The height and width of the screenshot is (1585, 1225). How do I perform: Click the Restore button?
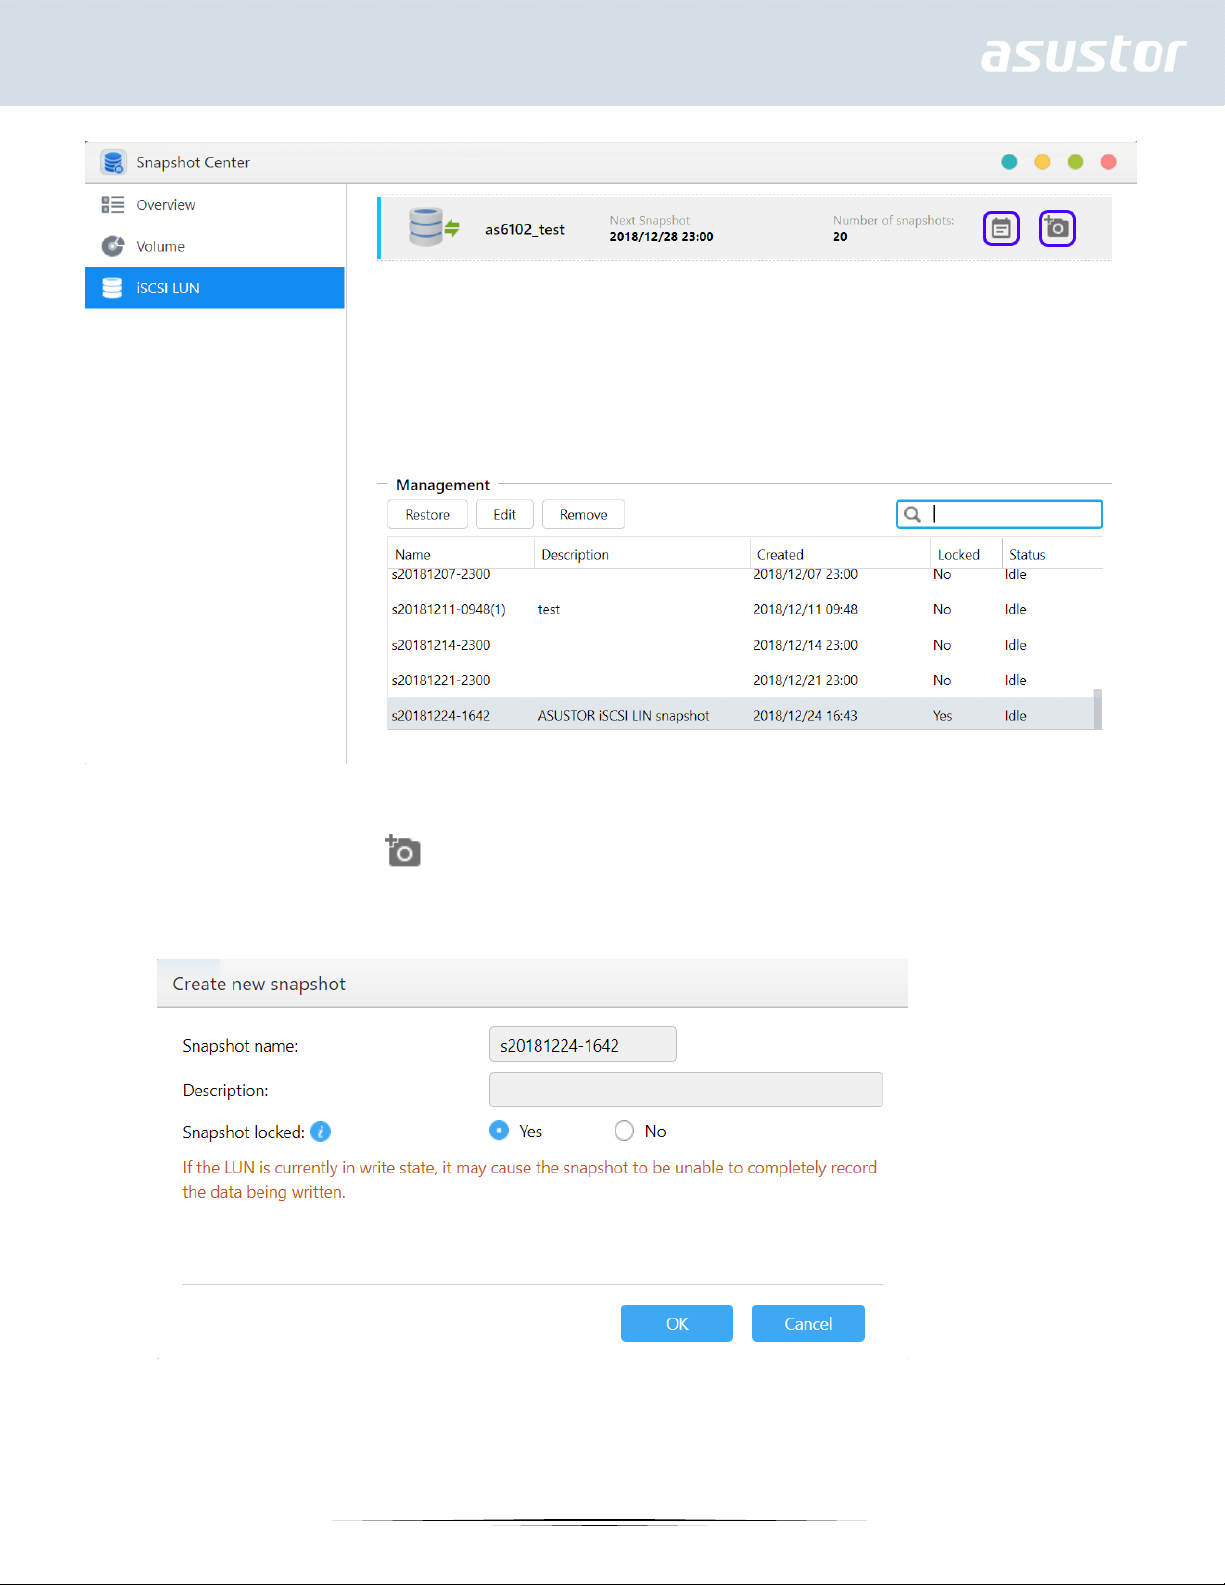(x=427, y=514)
